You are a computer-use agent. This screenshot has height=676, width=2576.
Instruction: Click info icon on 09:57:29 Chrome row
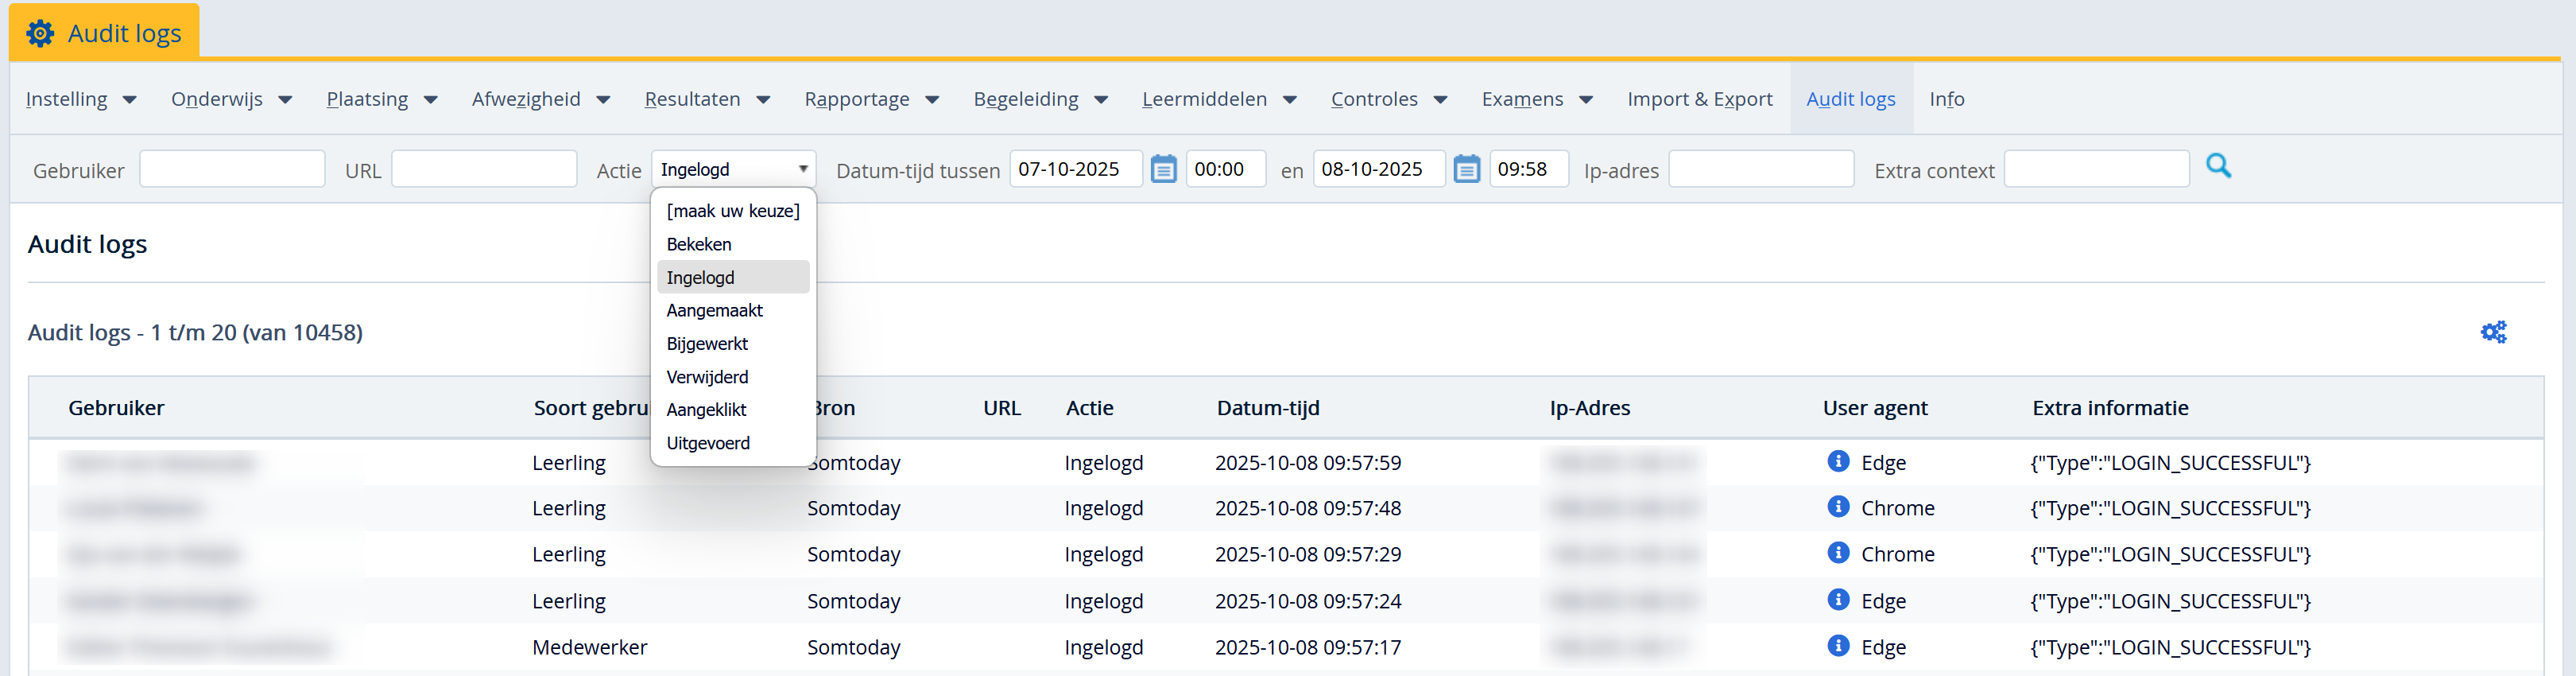pos(1837,553)
